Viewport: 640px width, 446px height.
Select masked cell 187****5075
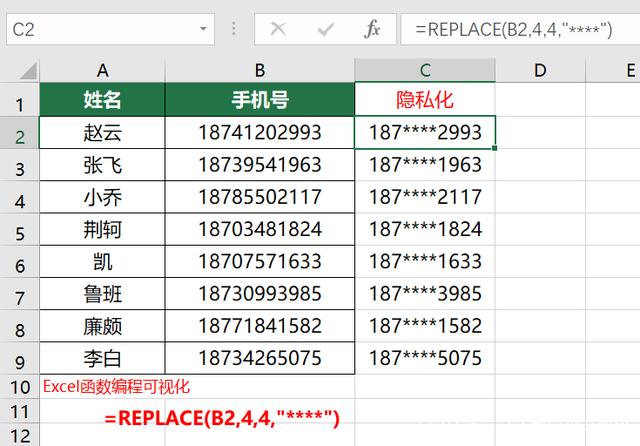pos(425,358)
